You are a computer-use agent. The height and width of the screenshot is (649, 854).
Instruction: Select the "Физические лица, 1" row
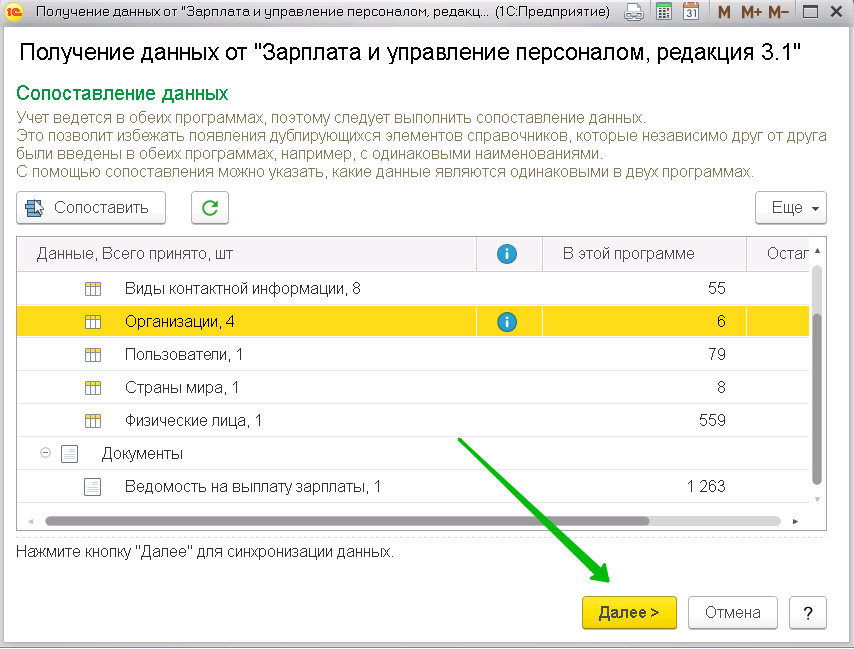(413, 420)
